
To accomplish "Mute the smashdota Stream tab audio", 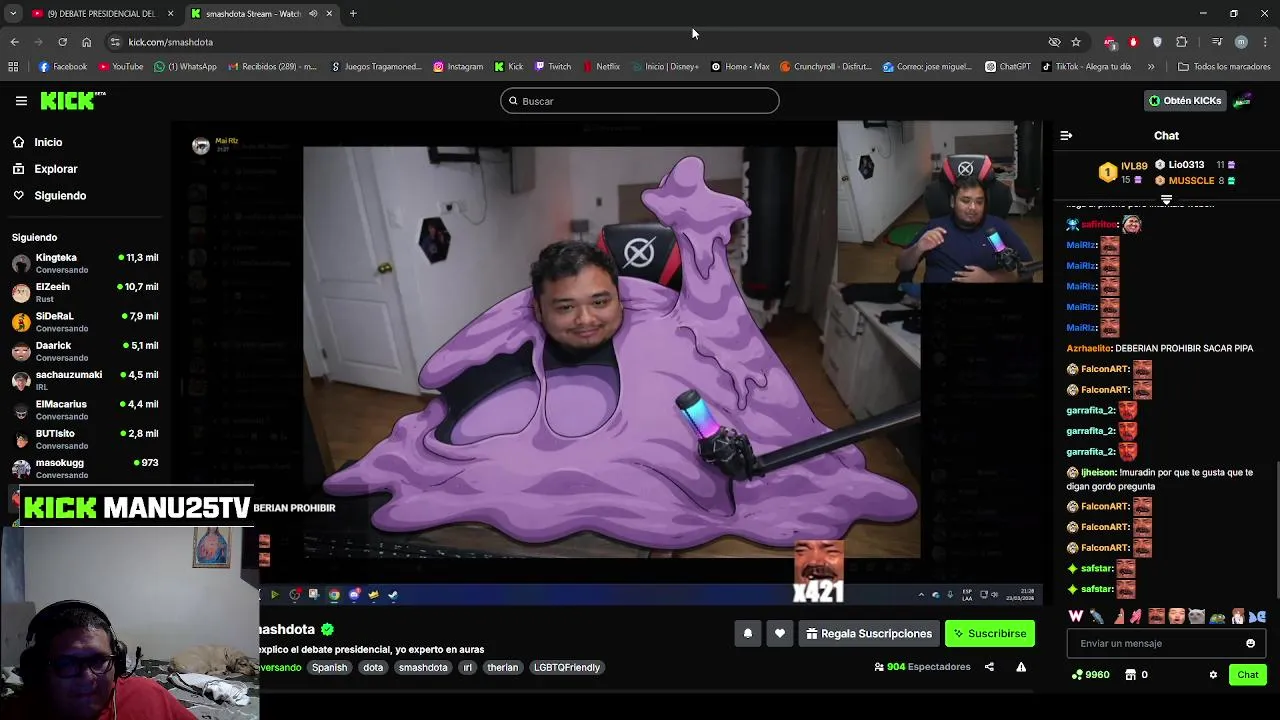I will point(313,14).
